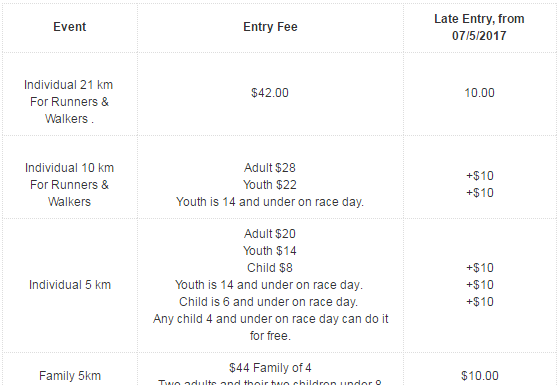Click the first +$10 in 10 km row
This screenshot has height=385, width=558.
(x=480, y=176)
